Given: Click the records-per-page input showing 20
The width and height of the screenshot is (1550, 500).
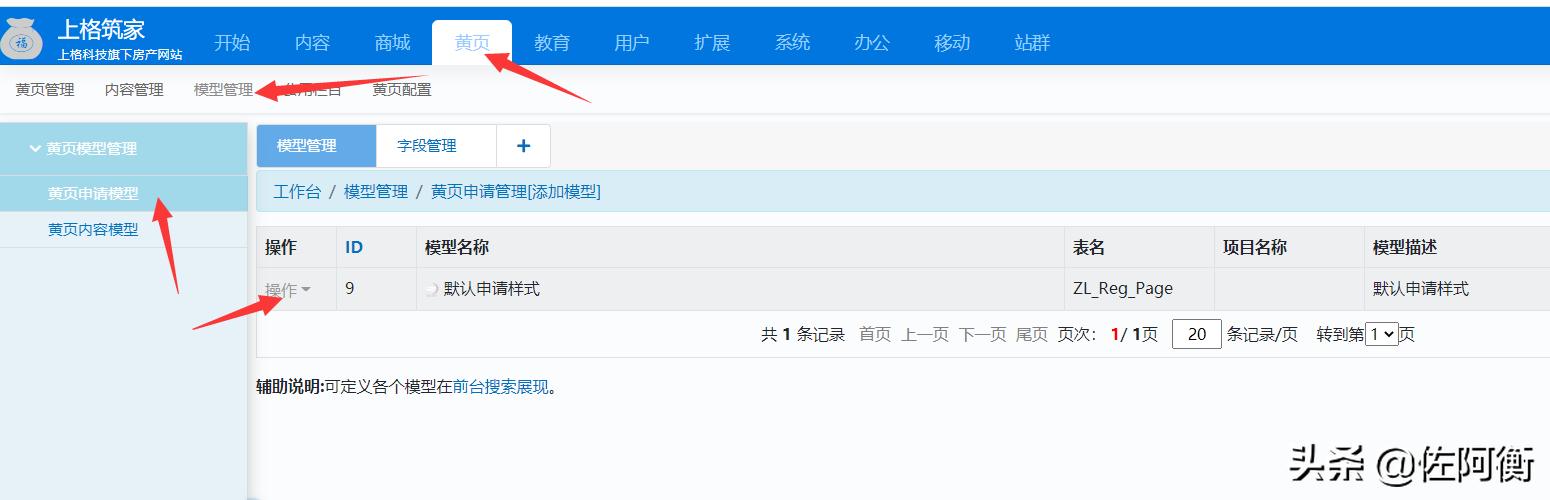Looking at the screenshot, I should [x=1197, y=334].
